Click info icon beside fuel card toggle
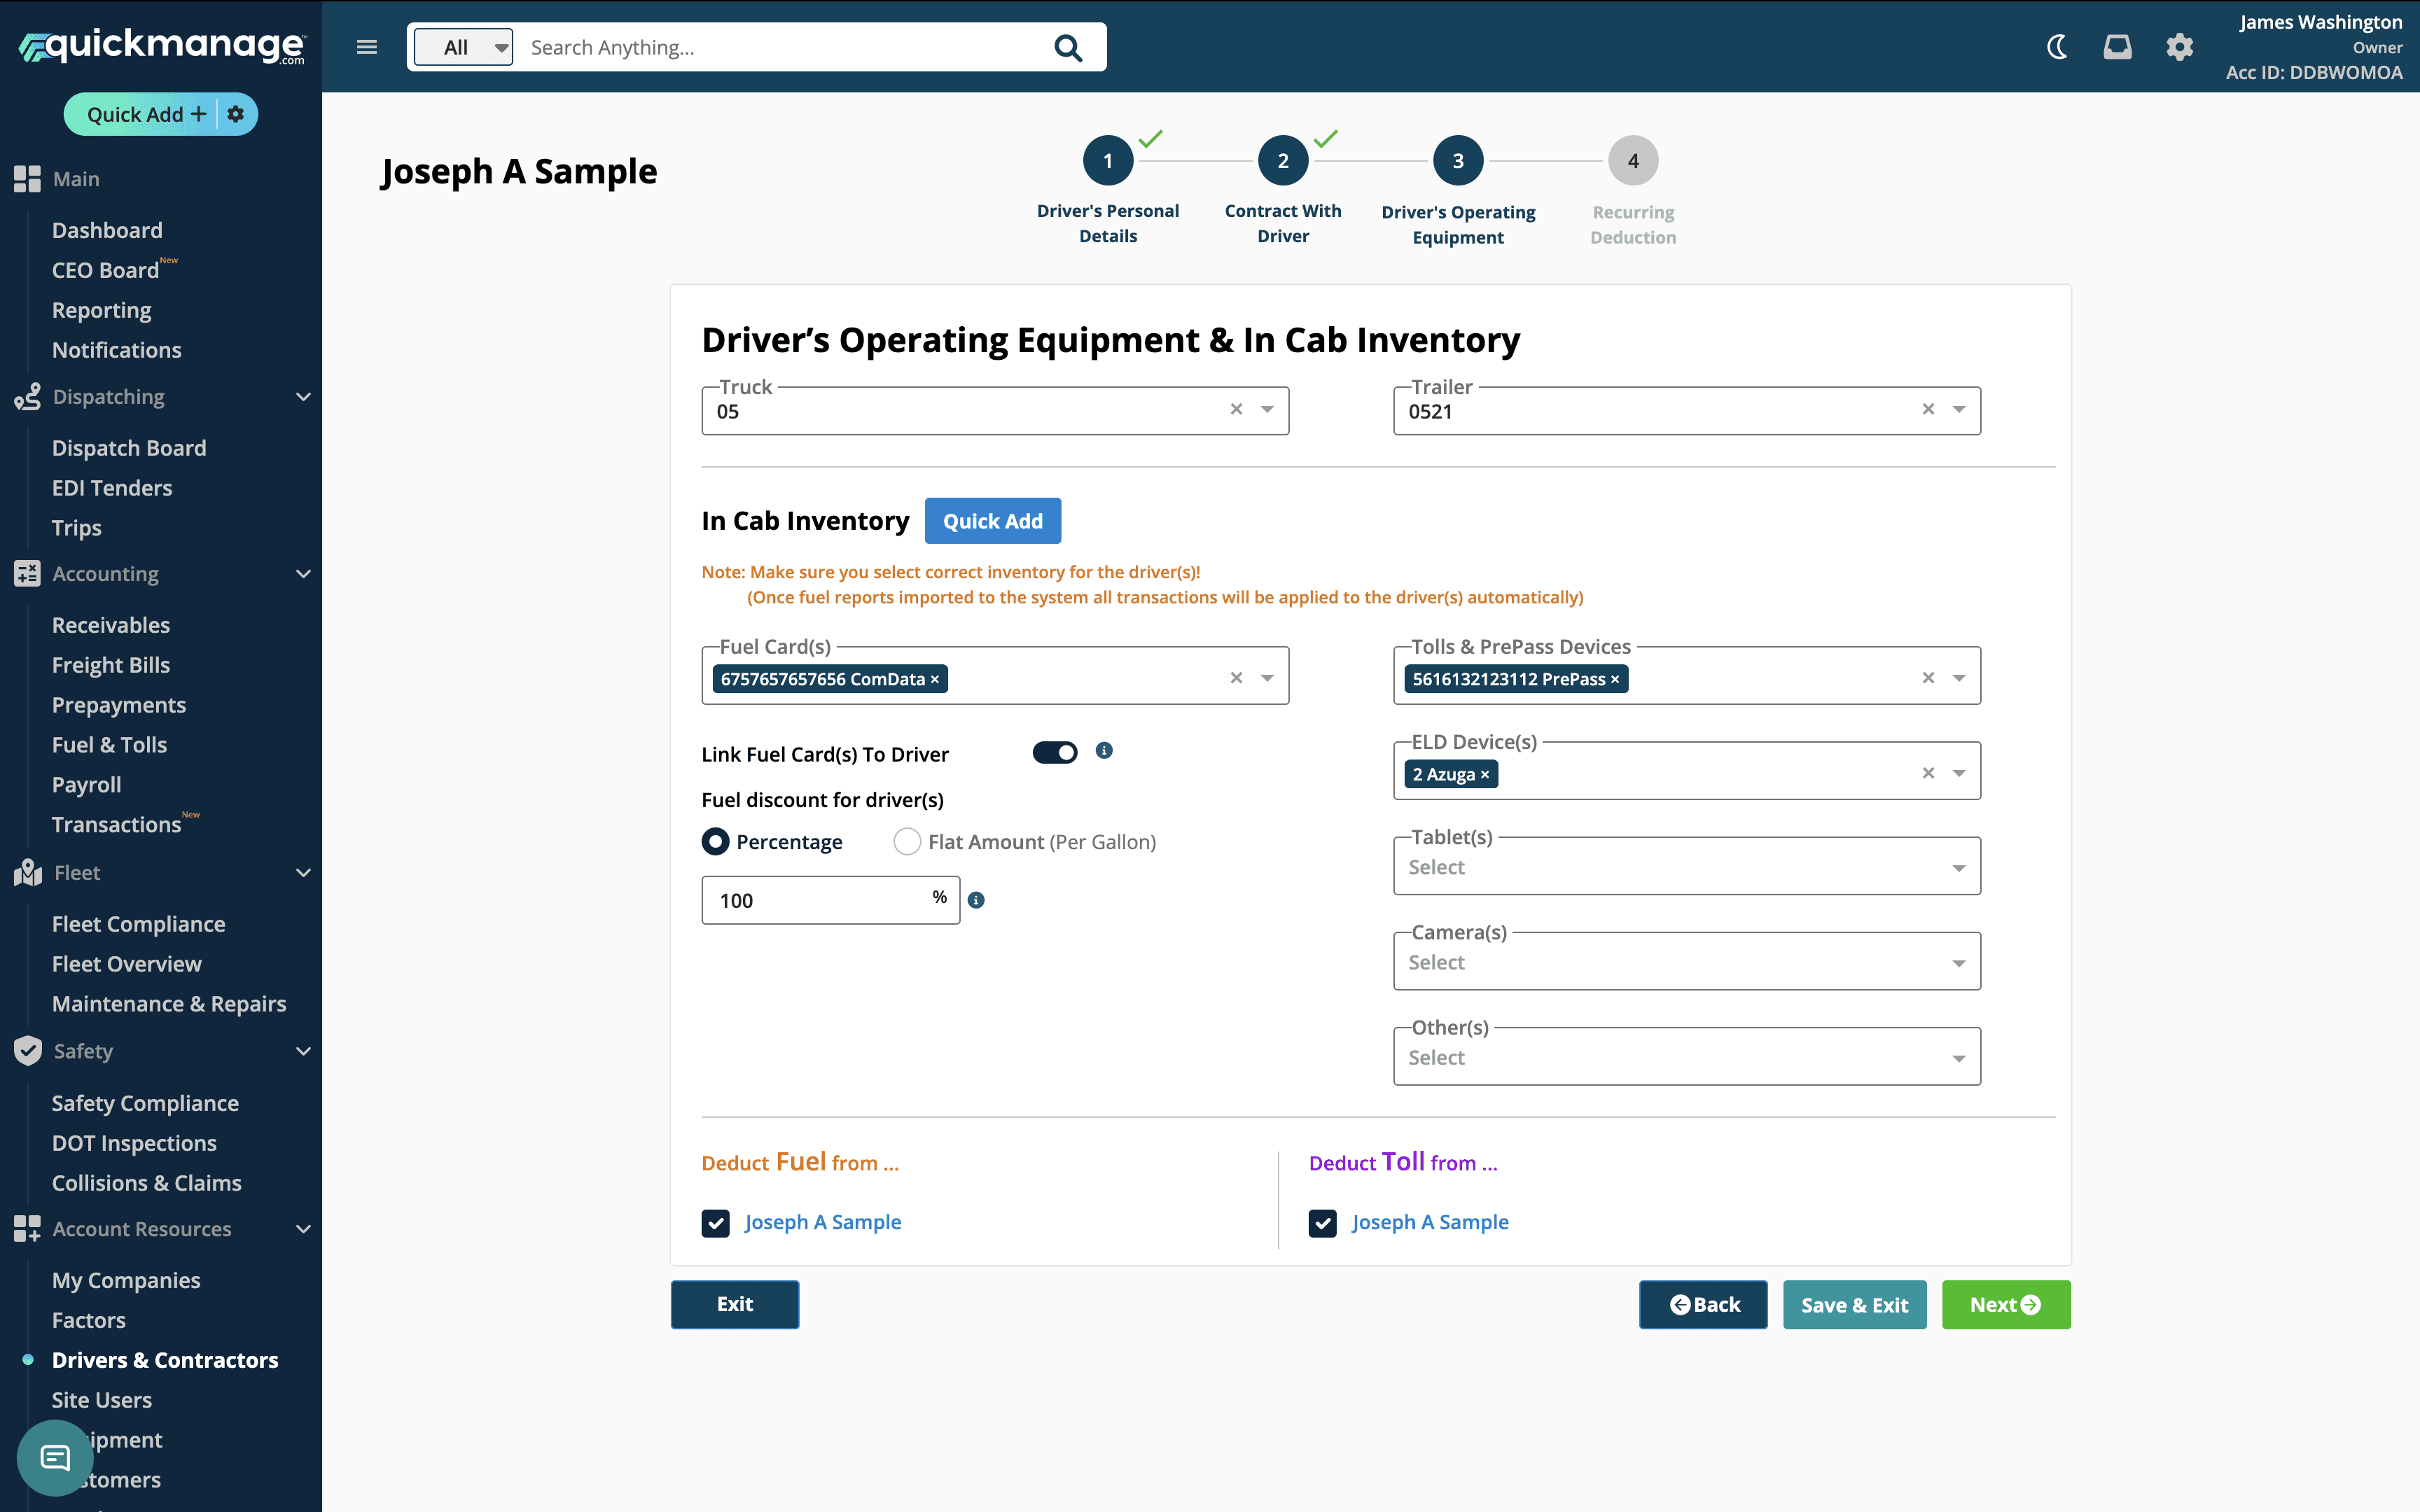The height and width of the screenshot is (1512, 2420). [1104, 751]
